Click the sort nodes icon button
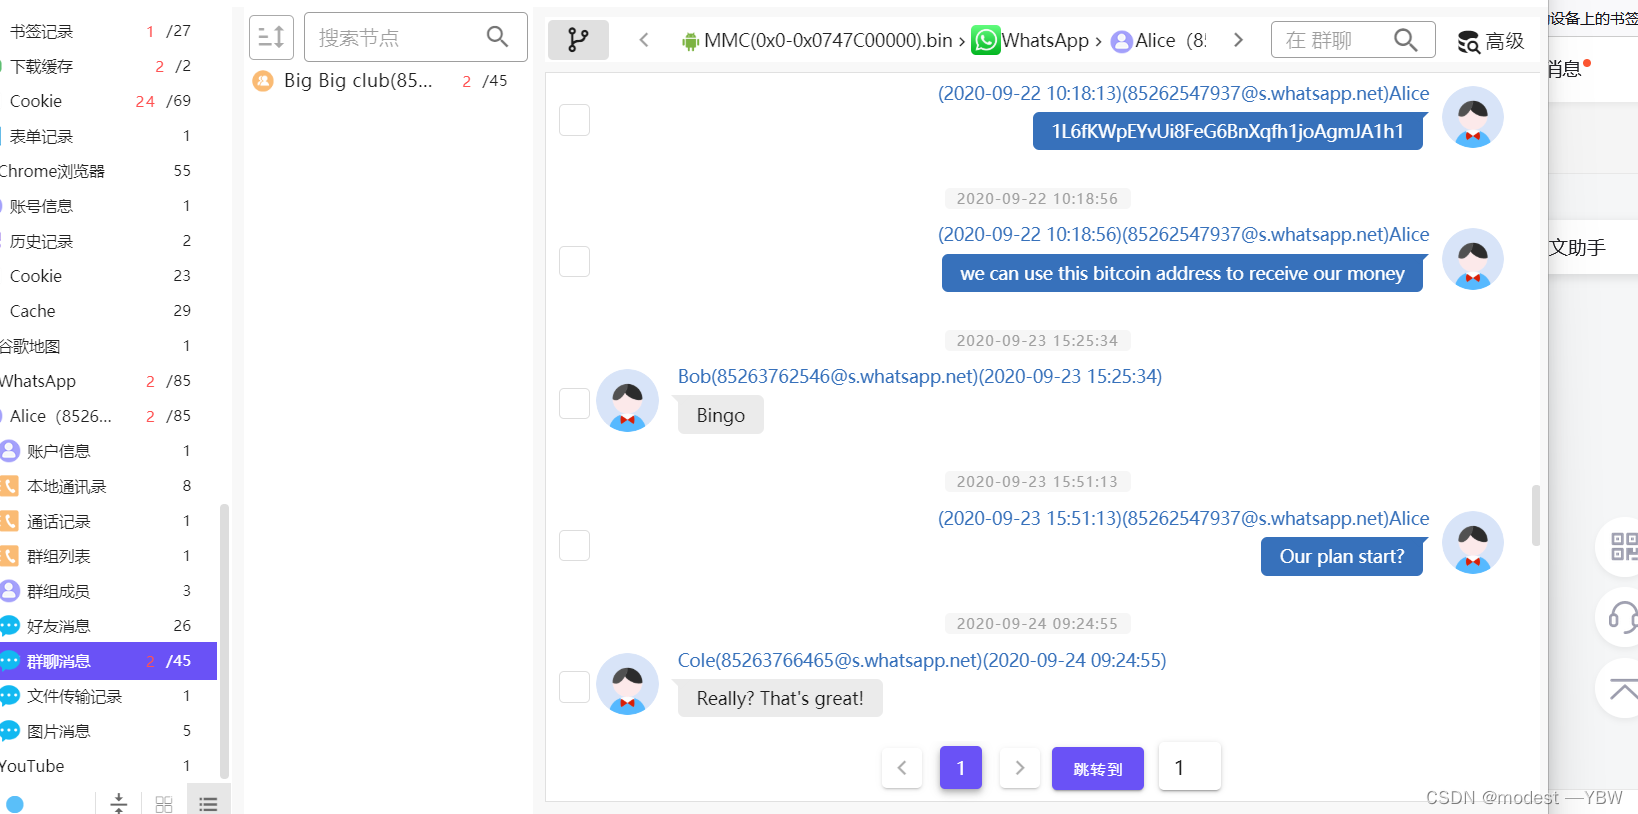Image resolution: width=1638 pixels, height=814 pixels. [x=271, y=38]
